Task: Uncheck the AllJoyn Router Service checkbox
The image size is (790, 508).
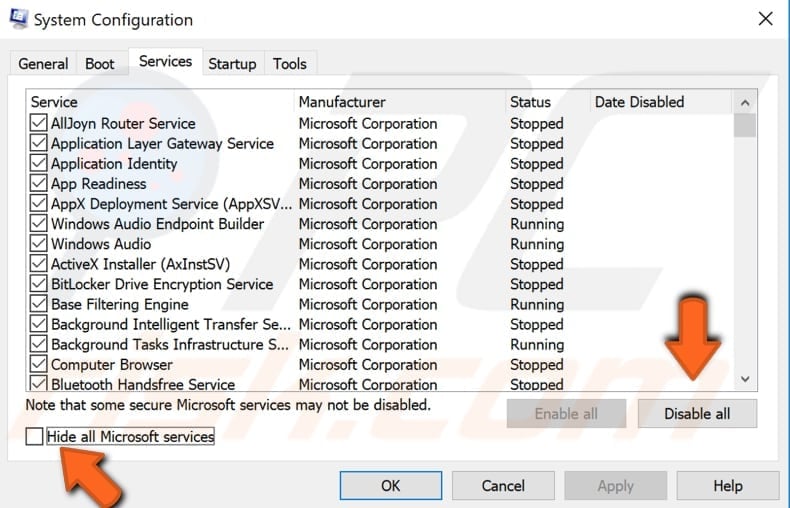Action: [39, 124]
